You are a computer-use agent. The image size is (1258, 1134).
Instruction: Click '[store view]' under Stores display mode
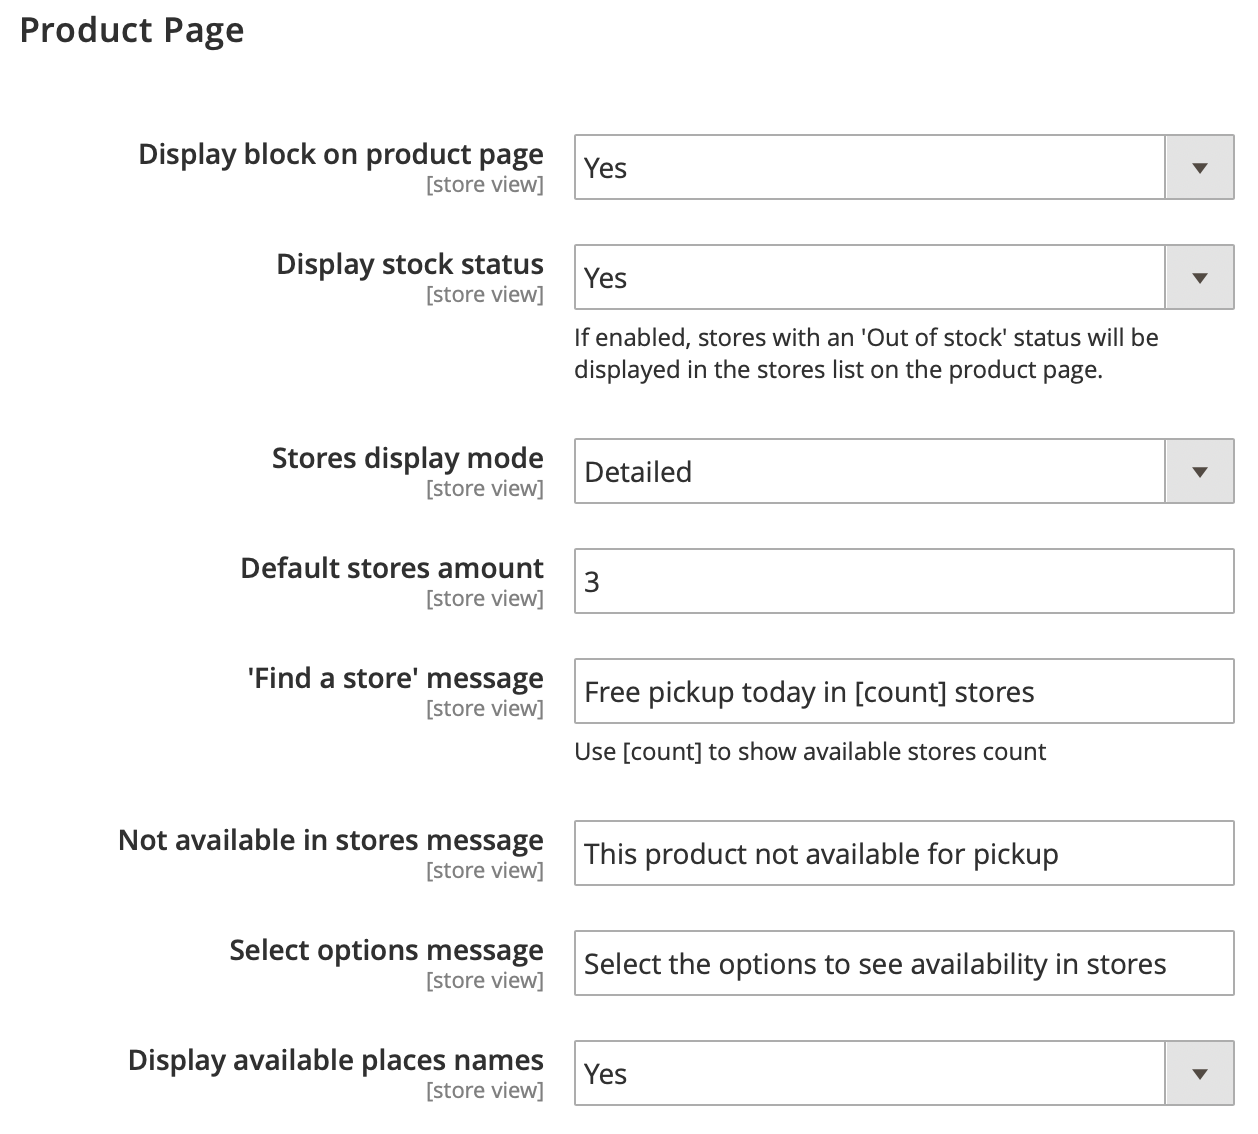(x=485, y=489)
